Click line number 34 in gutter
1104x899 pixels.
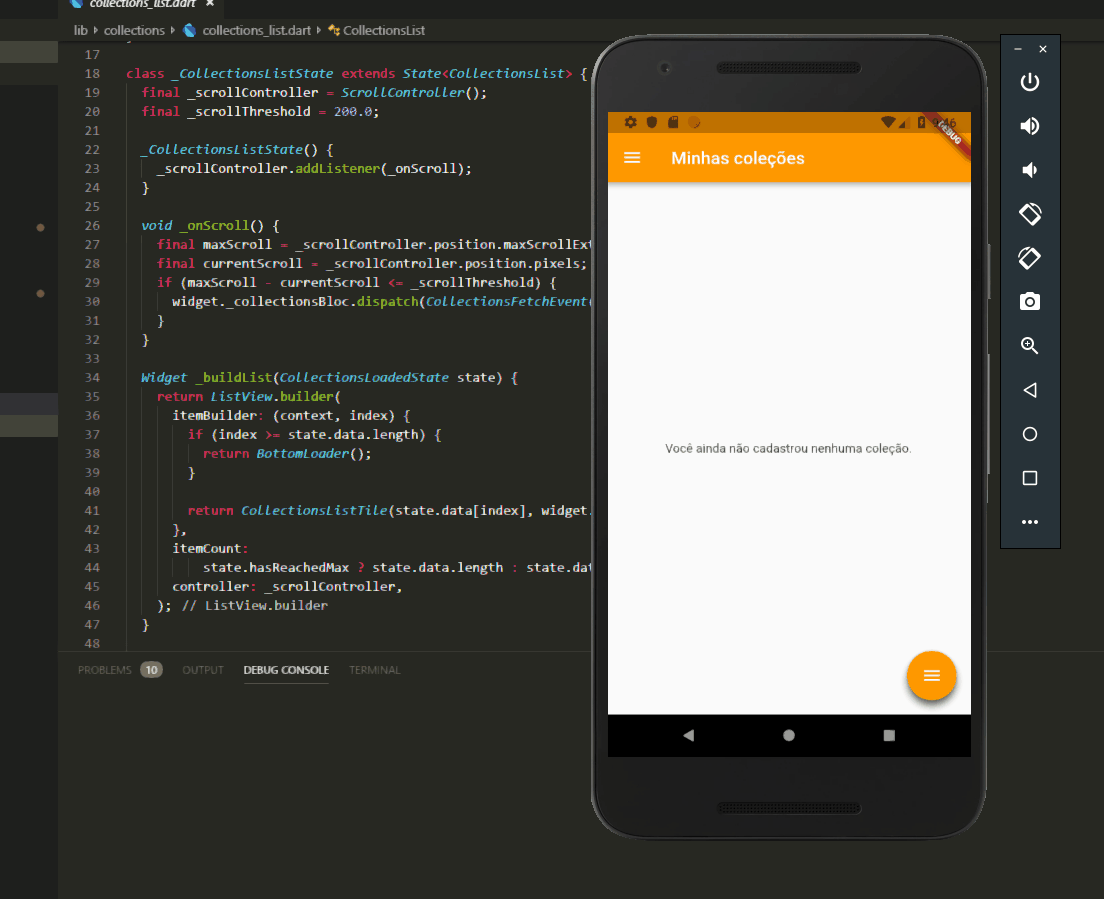pyautogui.click(x=92, y=377)
